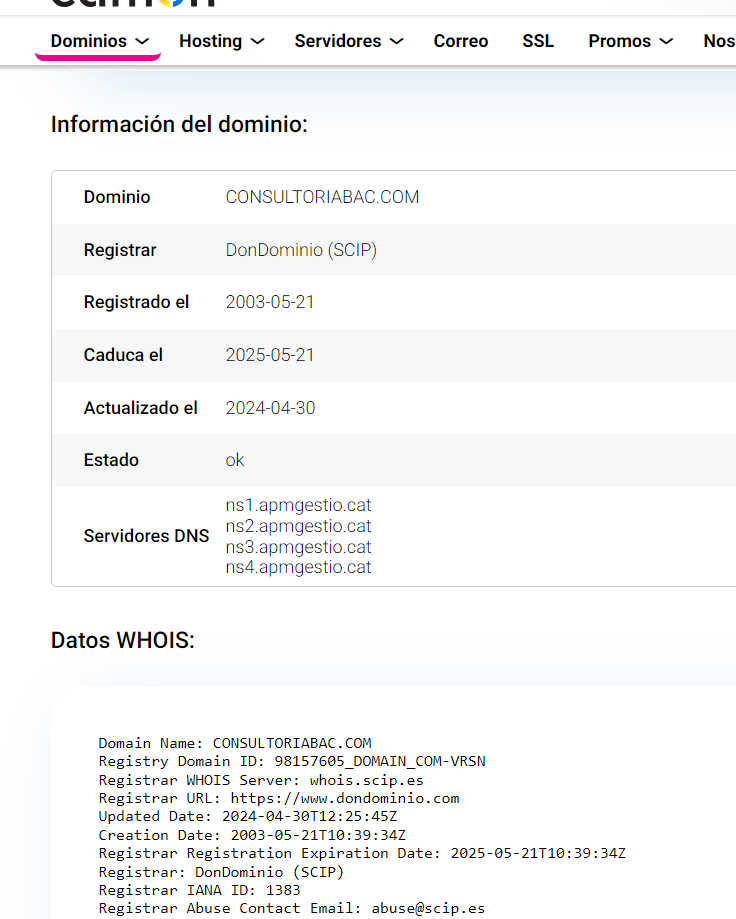Click the WHOIS Domain Name line
The width and height of the screenshot is (736, 919).
[x=234, y=743]
